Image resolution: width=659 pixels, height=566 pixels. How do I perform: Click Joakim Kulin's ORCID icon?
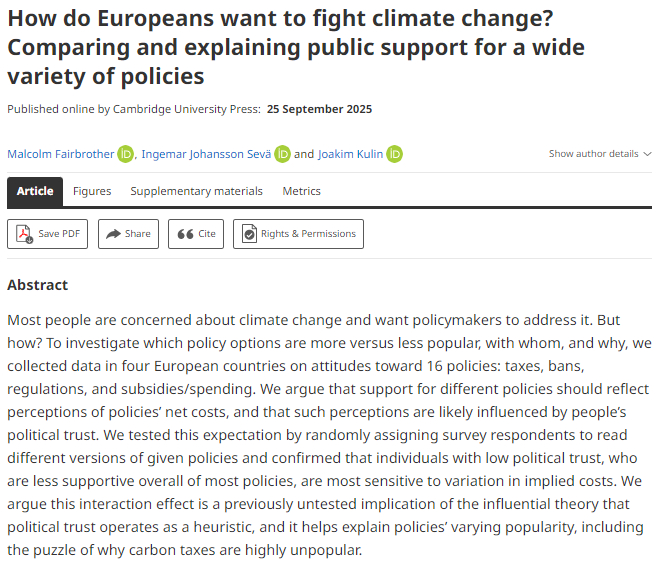(395, 154)
